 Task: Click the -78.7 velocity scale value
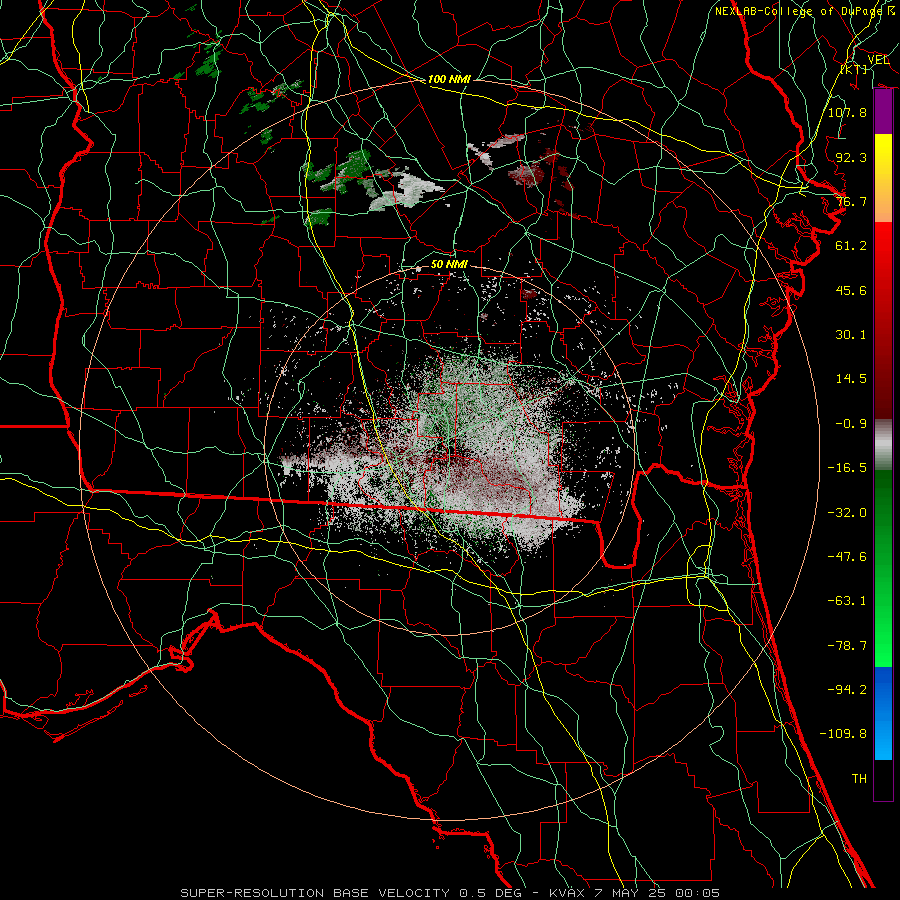point(847,646)
